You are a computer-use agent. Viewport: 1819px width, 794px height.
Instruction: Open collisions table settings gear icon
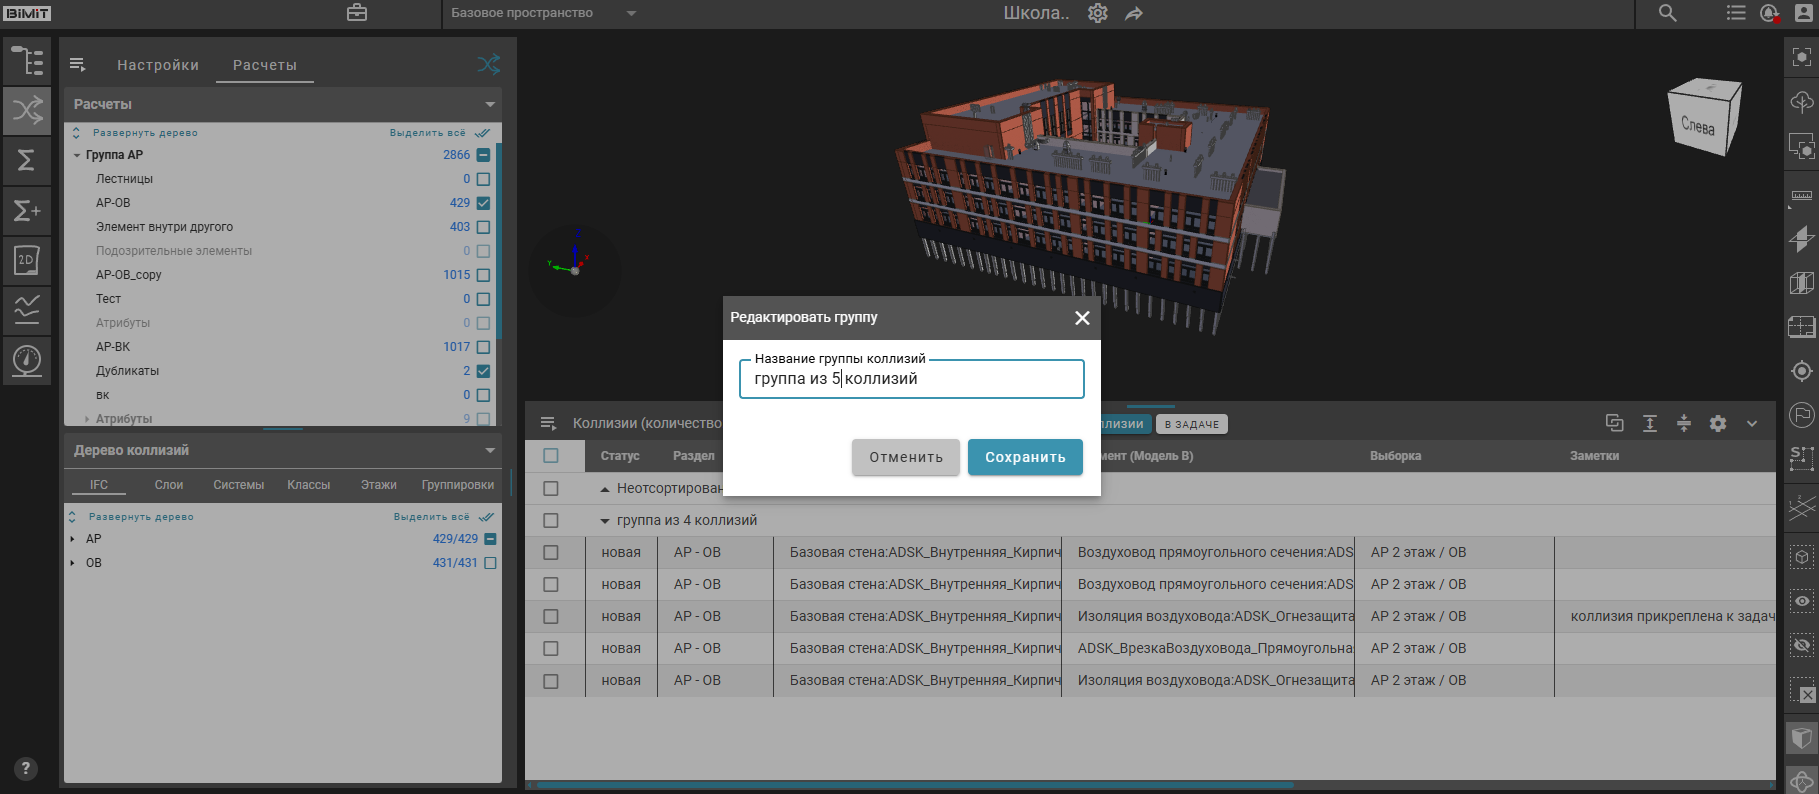click(x=1718, y=423)
